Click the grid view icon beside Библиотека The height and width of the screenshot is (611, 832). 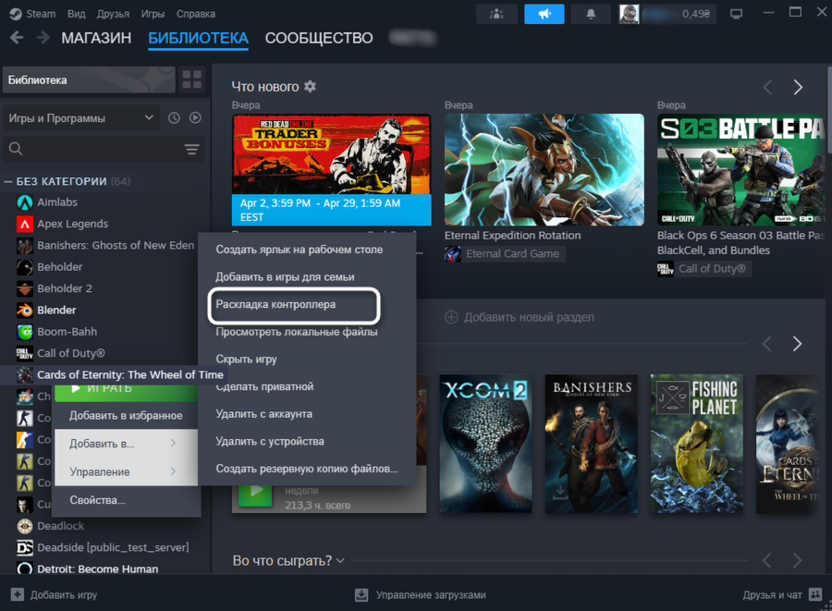pyautogui.click(x=192, y=80)
